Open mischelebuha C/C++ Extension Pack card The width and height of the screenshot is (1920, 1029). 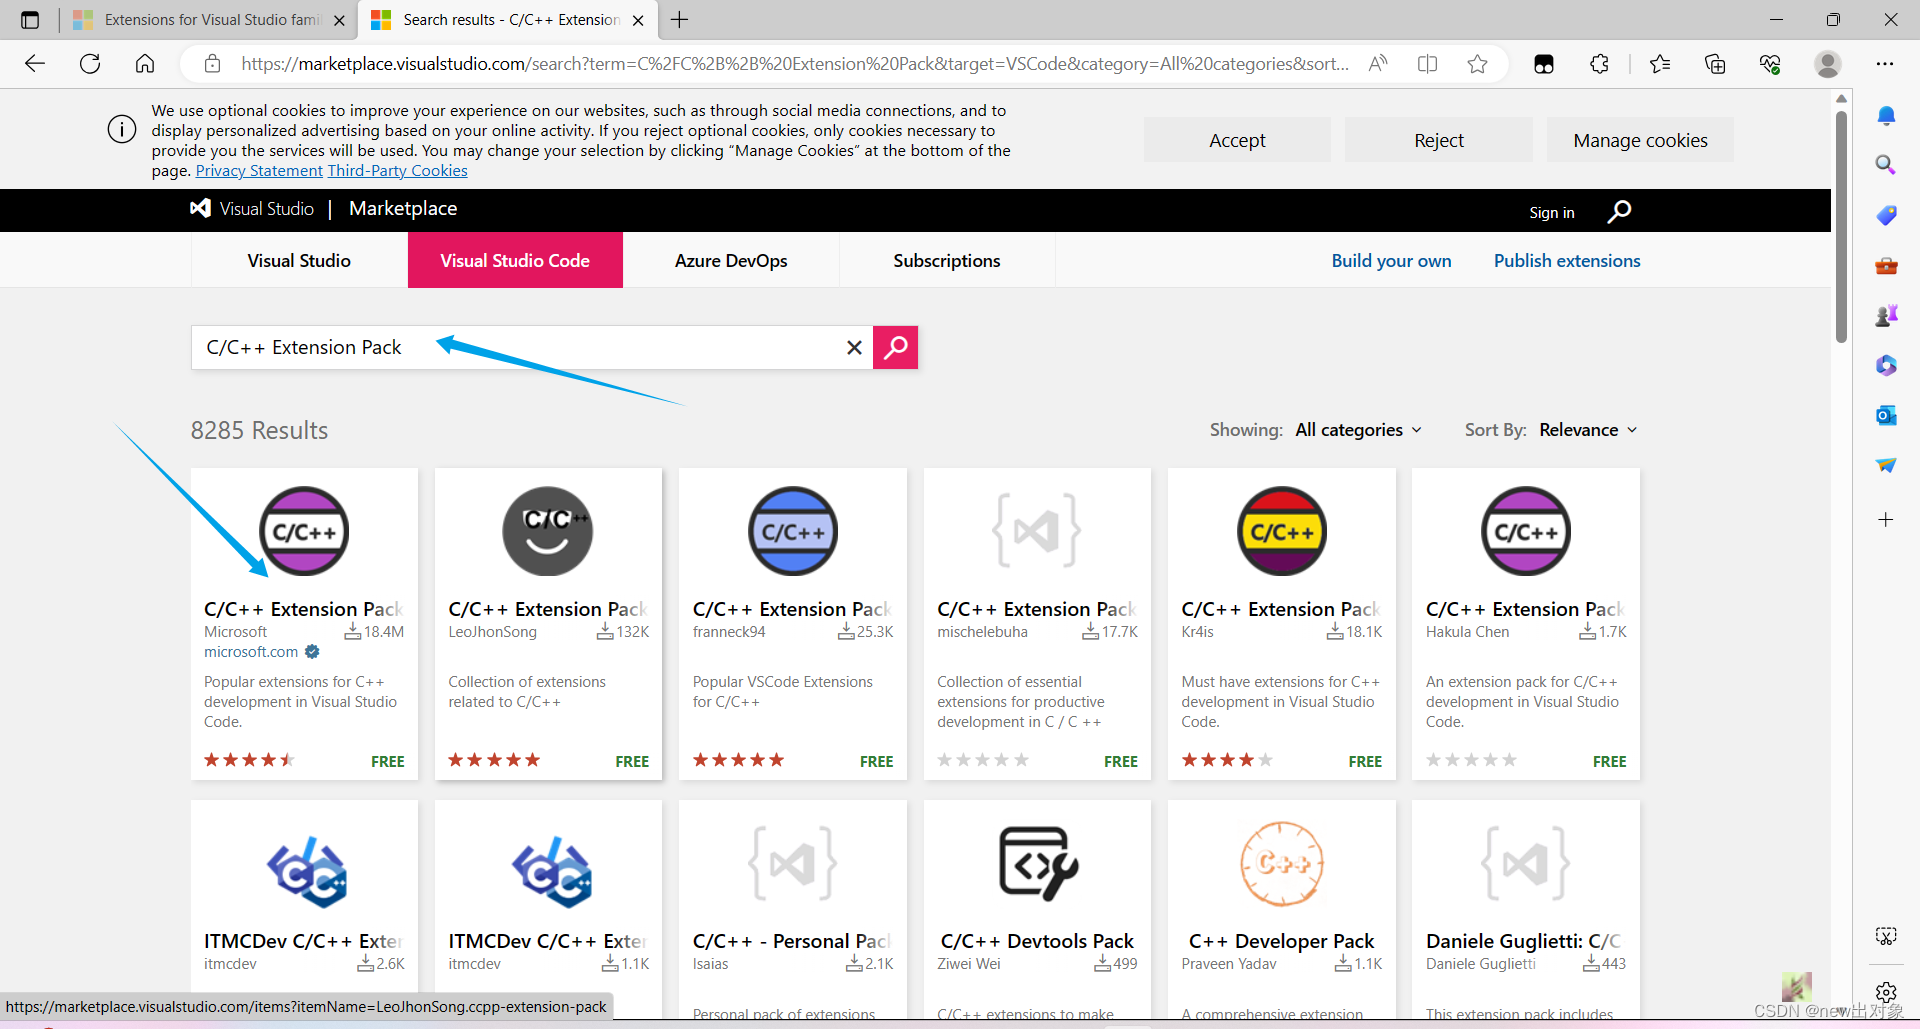(1037, 623)
